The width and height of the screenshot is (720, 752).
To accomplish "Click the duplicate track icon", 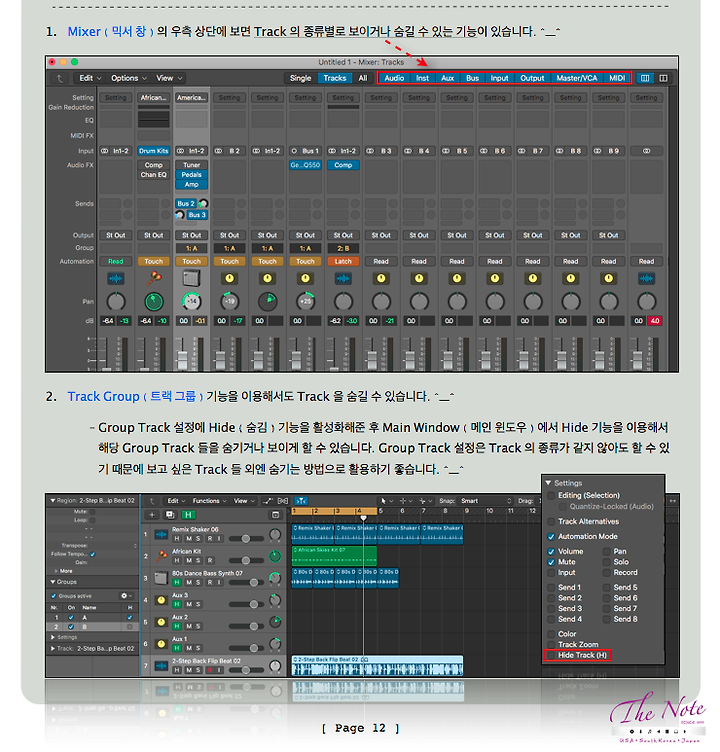I will (x=170, y=515).
